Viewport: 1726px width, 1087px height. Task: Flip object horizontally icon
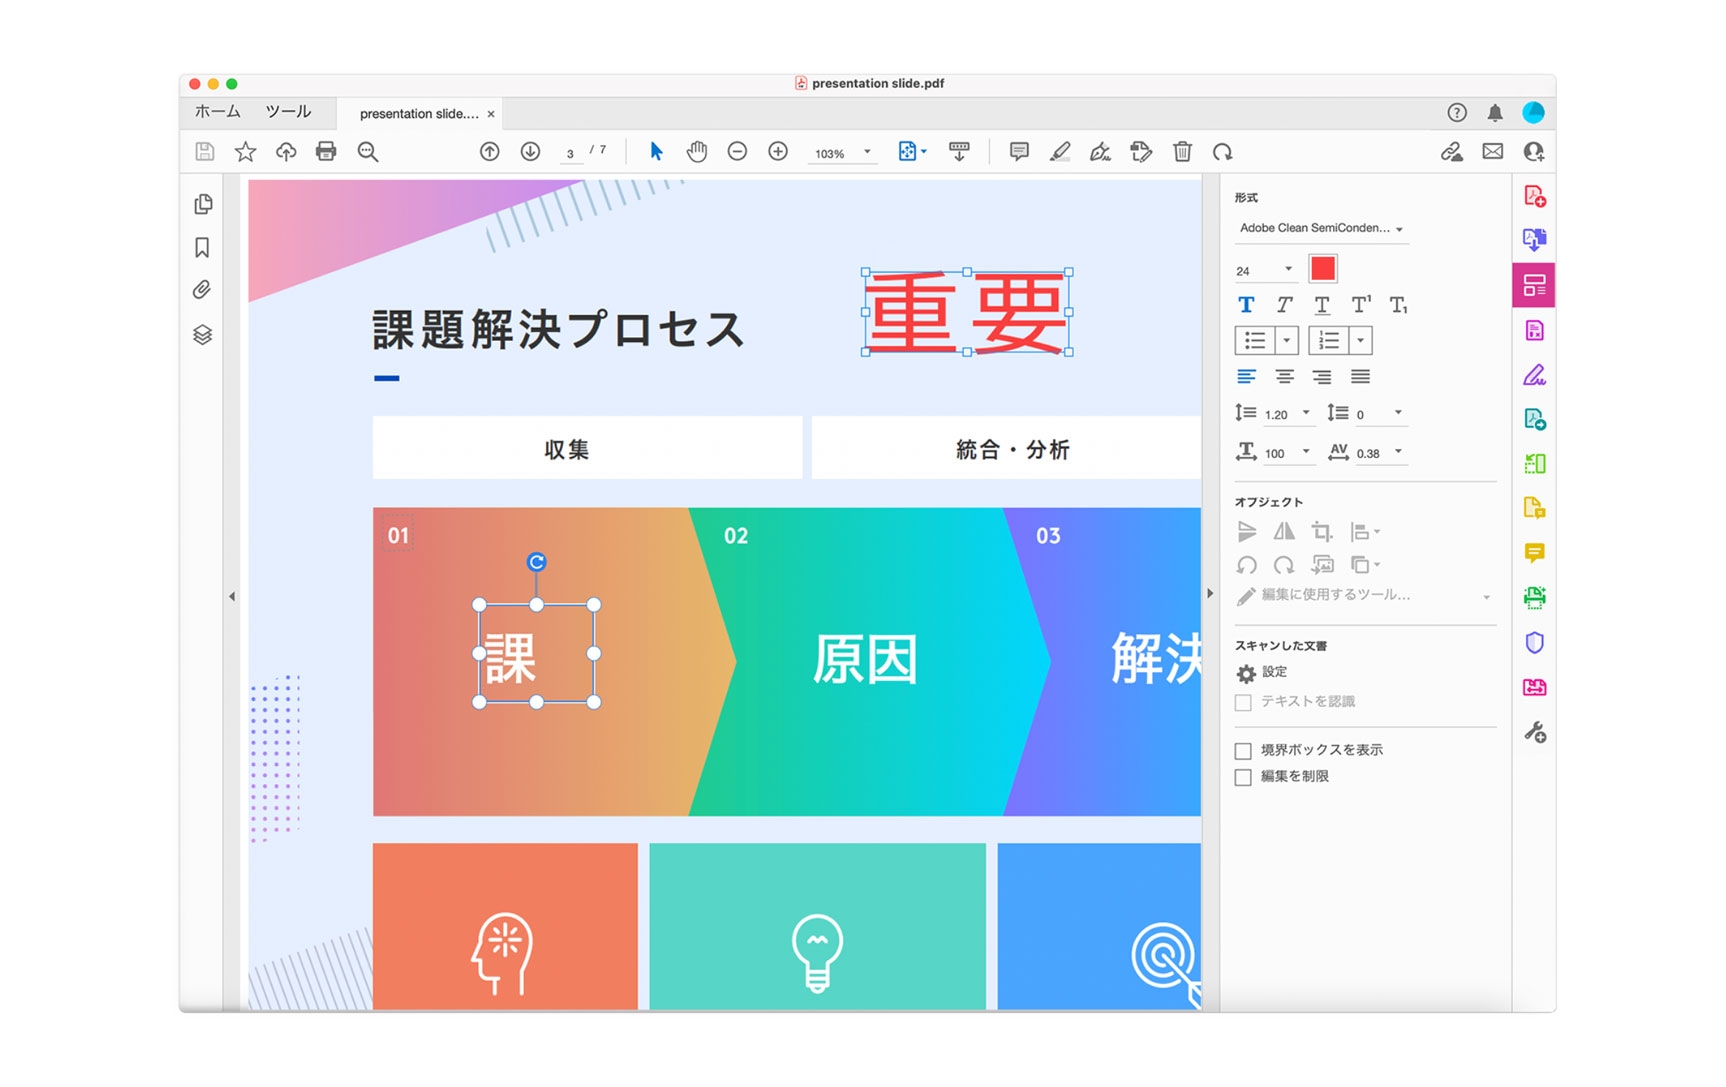1284,532
